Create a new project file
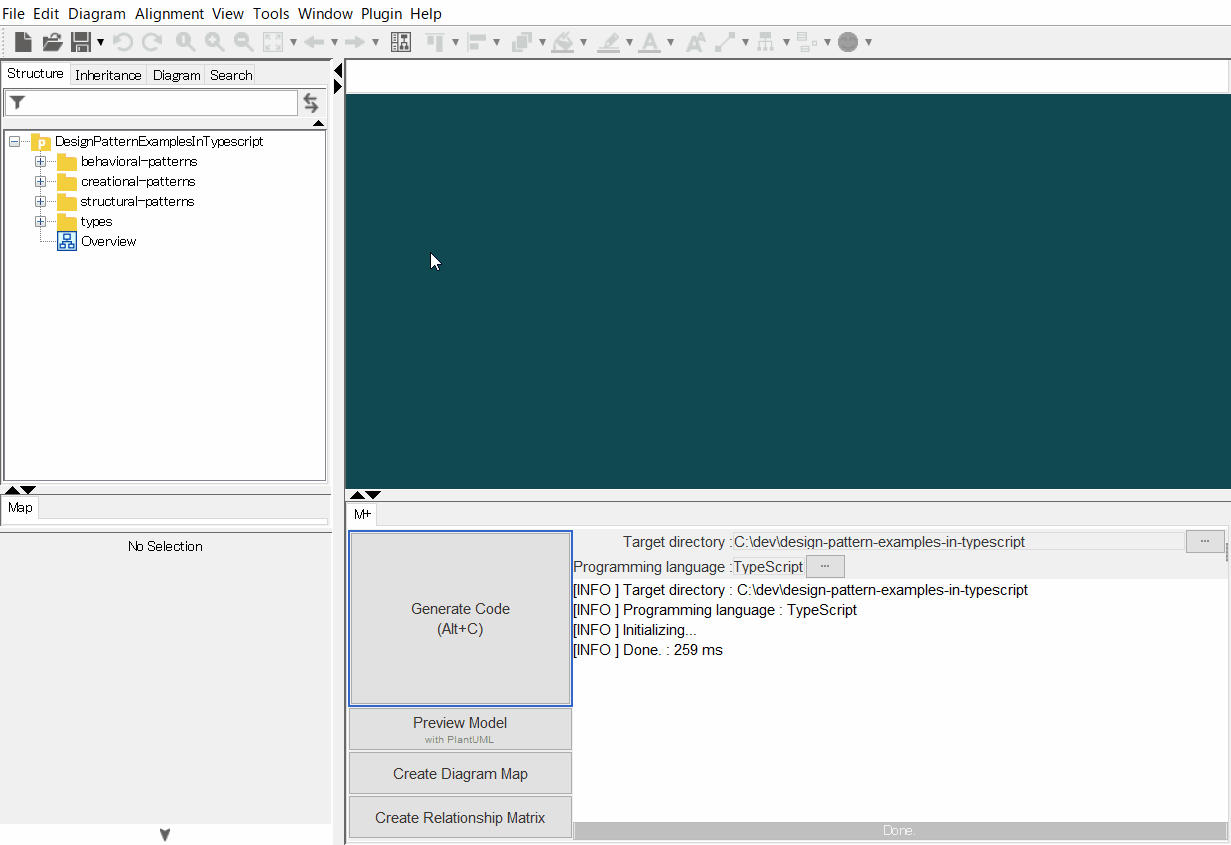This screenshot has height=845, width=1231. 23,42
